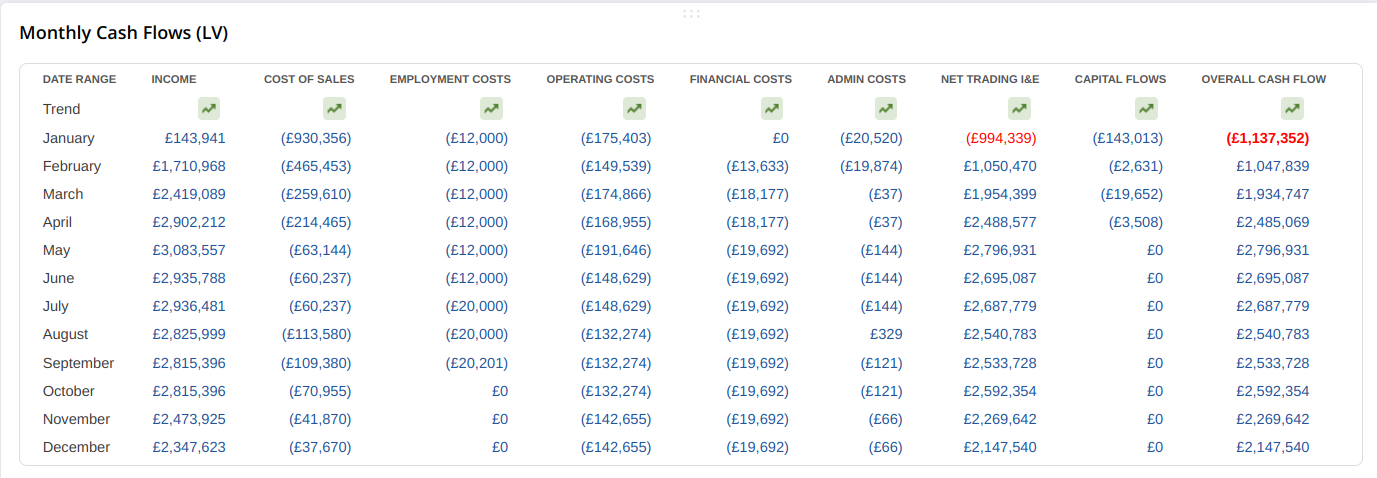Click the Financial Costs trend icon
The image size is (1377, 478).
tap(771, 108)
